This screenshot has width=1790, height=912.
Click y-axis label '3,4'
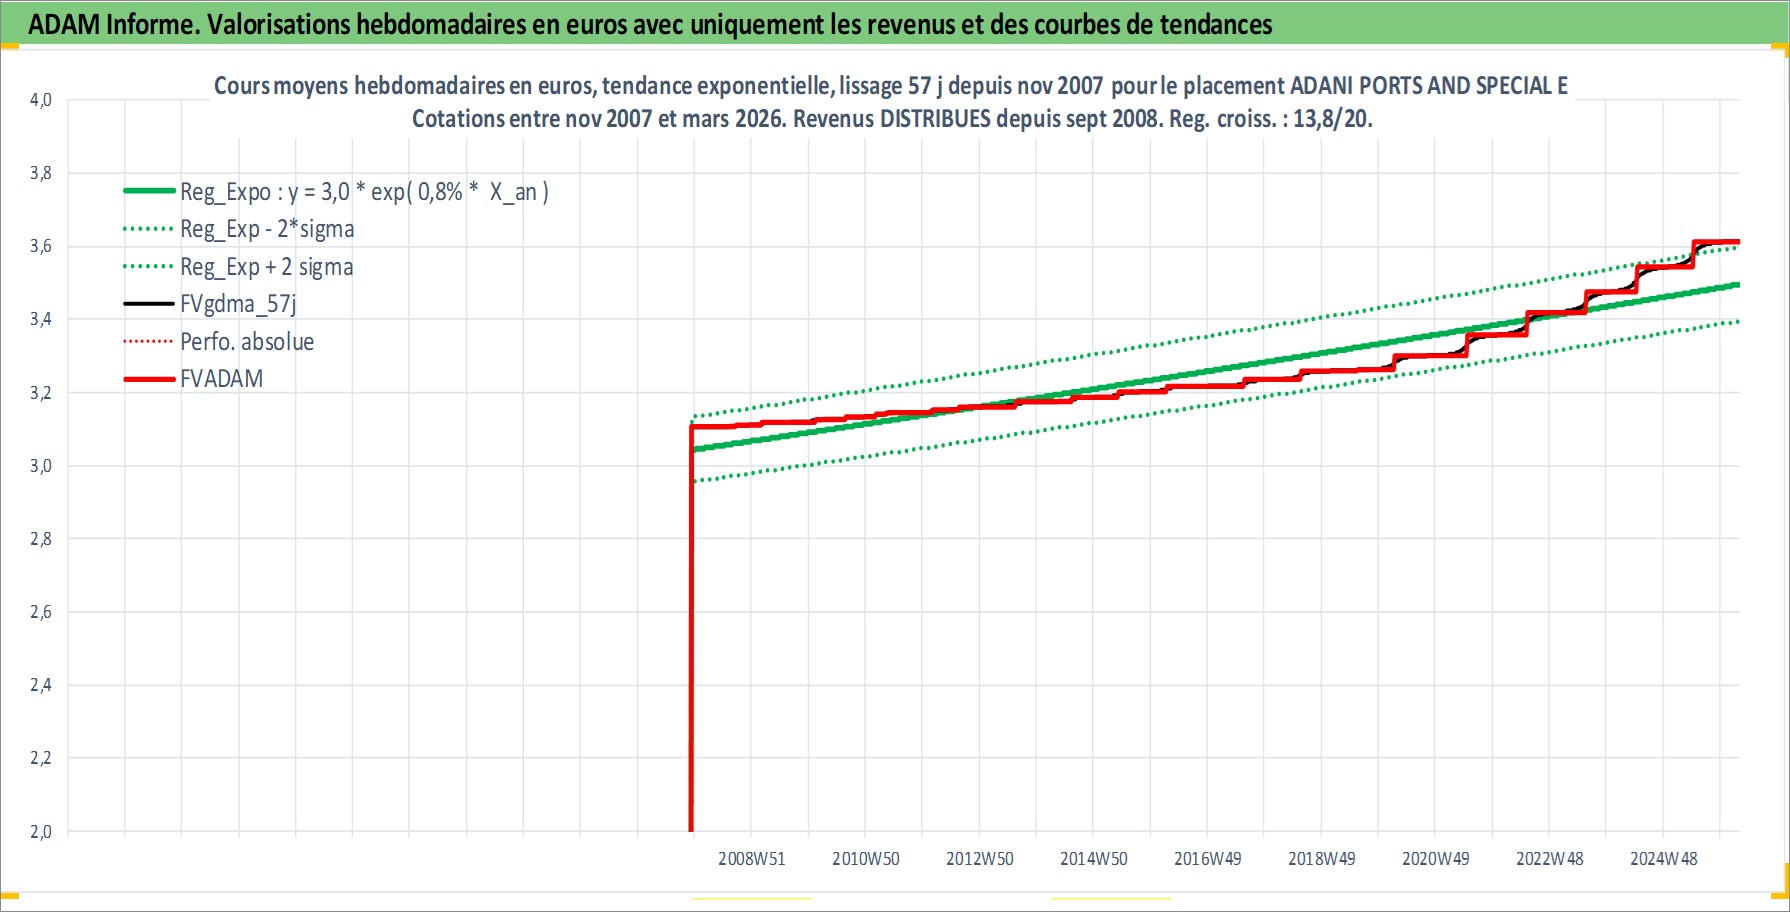coord(41,319)
